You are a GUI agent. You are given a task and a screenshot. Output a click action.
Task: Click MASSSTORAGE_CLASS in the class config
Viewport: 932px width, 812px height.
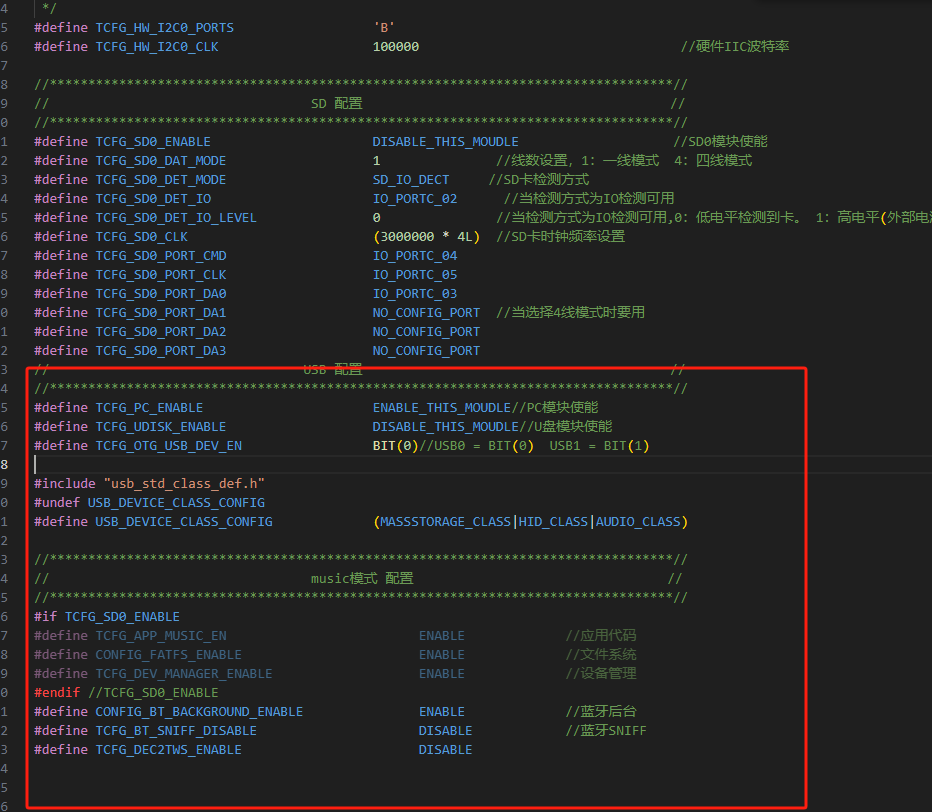pyautogui.click(x=445, y=523)
